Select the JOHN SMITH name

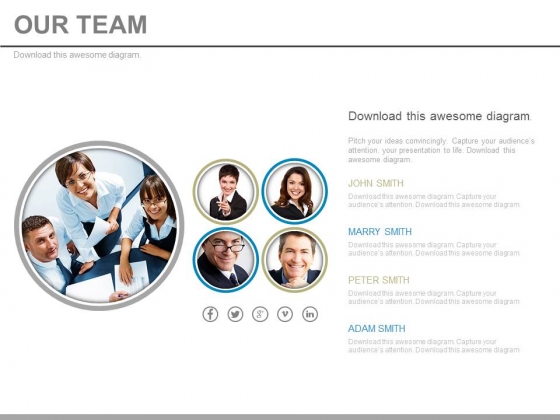click(376, 183)
